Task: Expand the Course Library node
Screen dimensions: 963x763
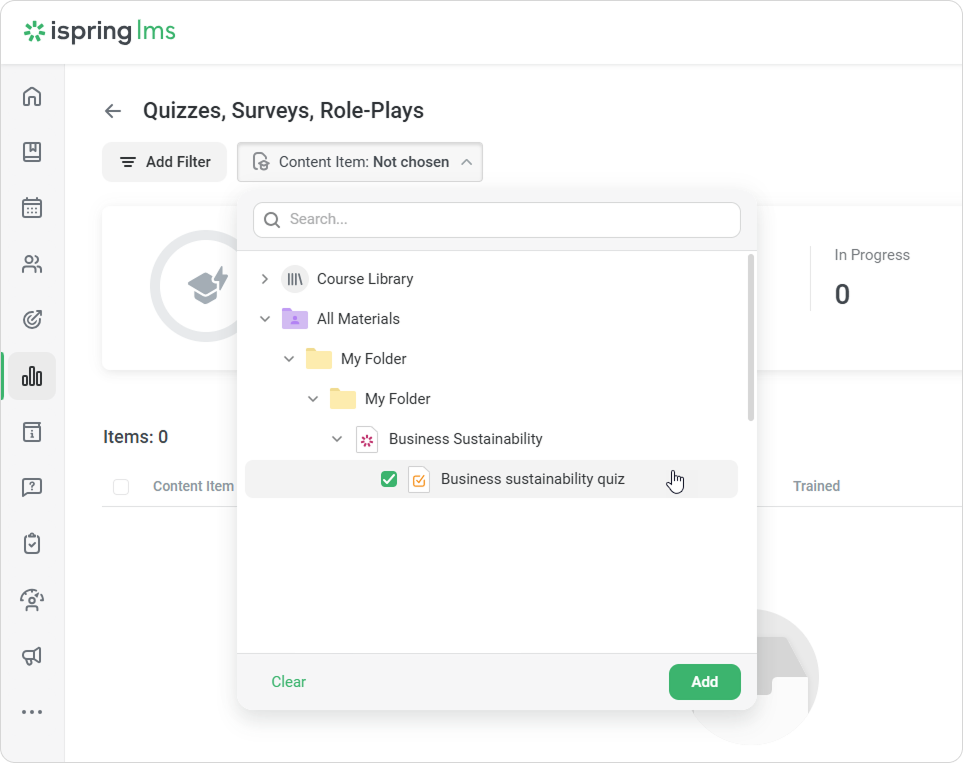Action: tap(265, 279)
